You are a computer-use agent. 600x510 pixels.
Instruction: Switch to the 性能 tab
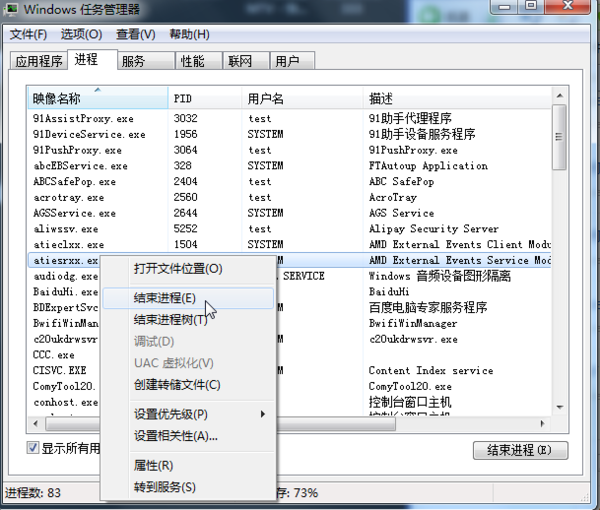pos(199,61)
